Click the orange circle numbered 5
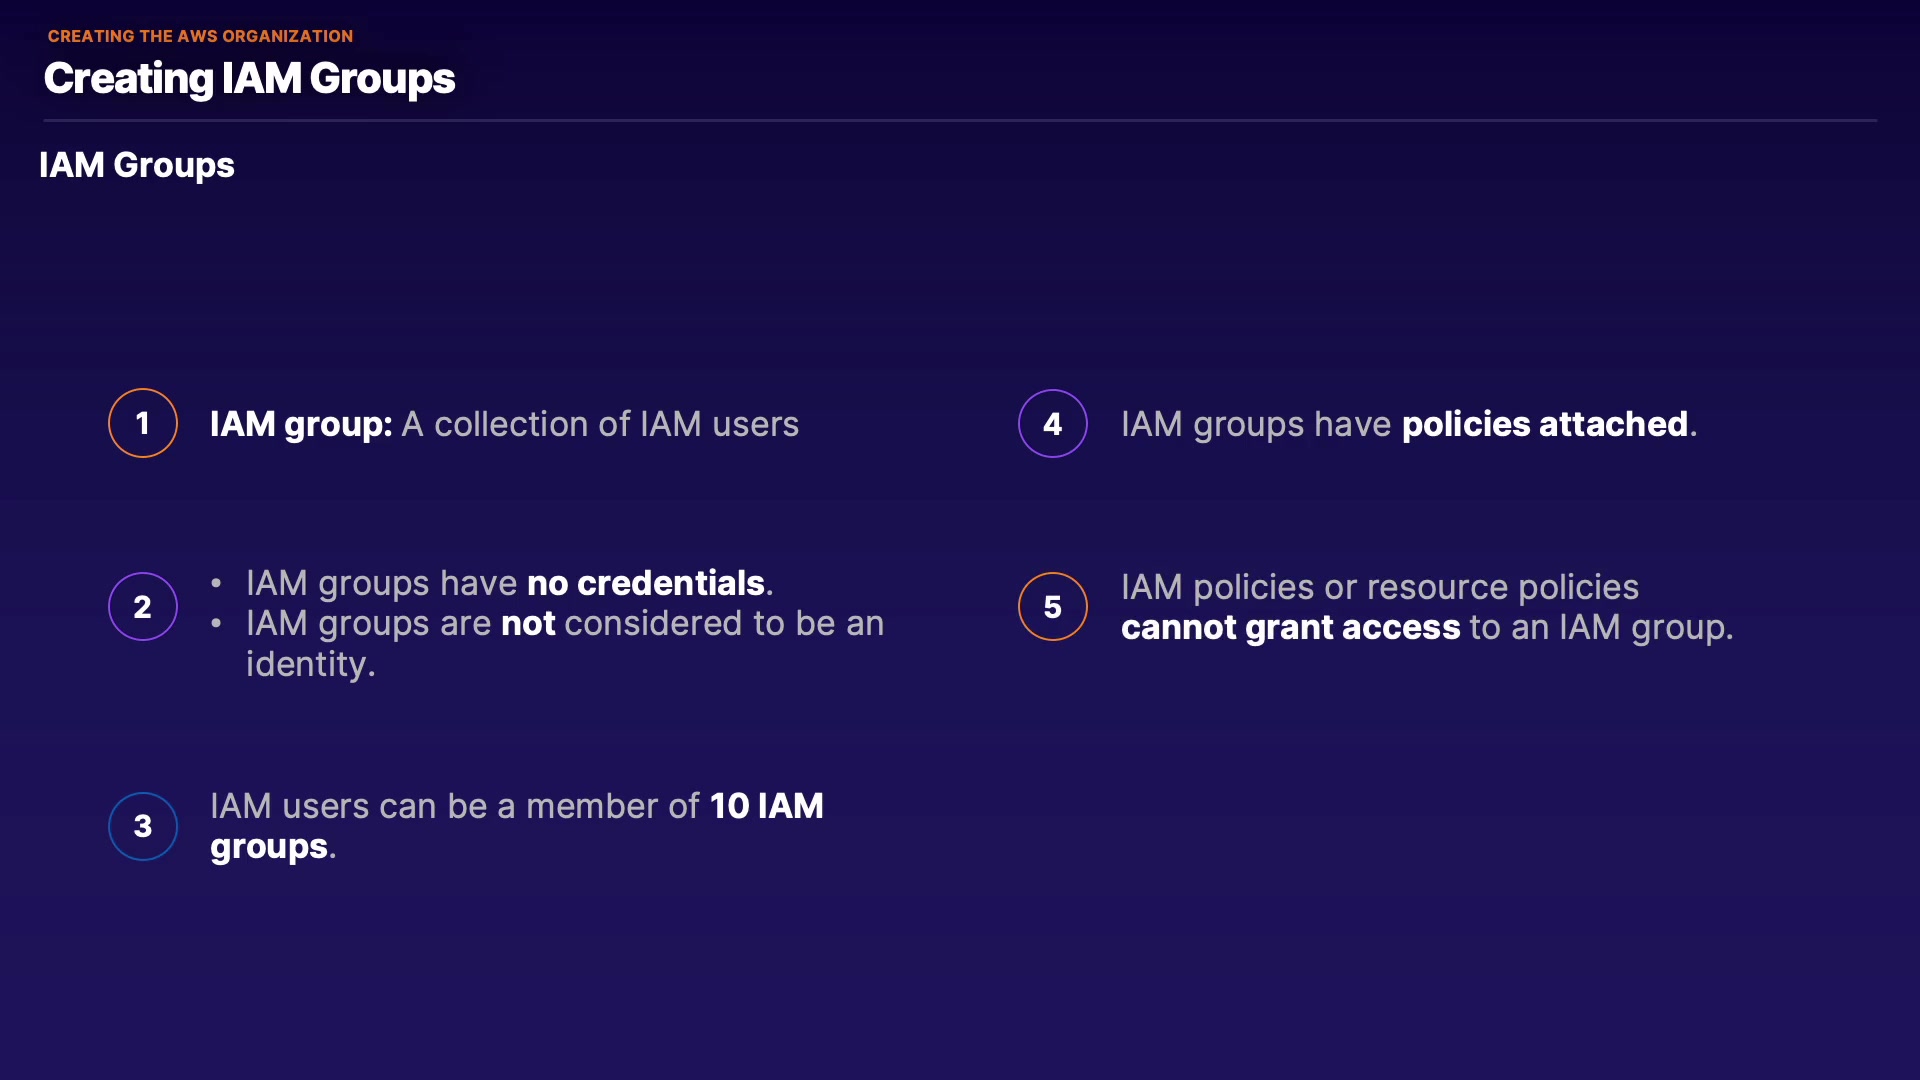The height and width of the screenshot is (1080, 1920). (1052, 606)
